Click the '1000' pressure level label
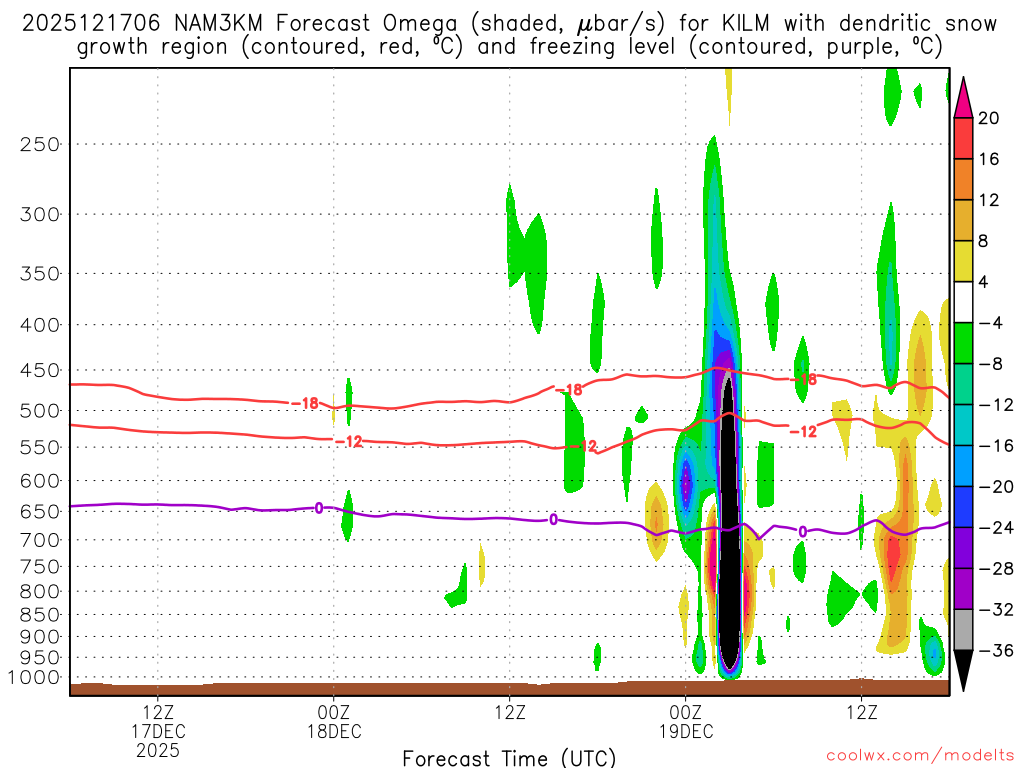 (x=34, y=678)
